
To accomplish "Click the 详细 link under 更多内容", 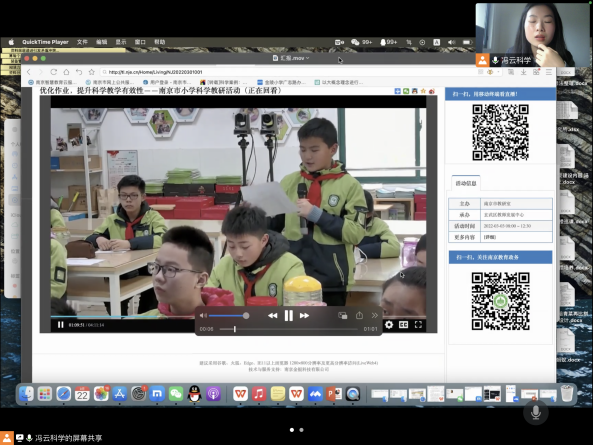I will [x=490, y=237].
